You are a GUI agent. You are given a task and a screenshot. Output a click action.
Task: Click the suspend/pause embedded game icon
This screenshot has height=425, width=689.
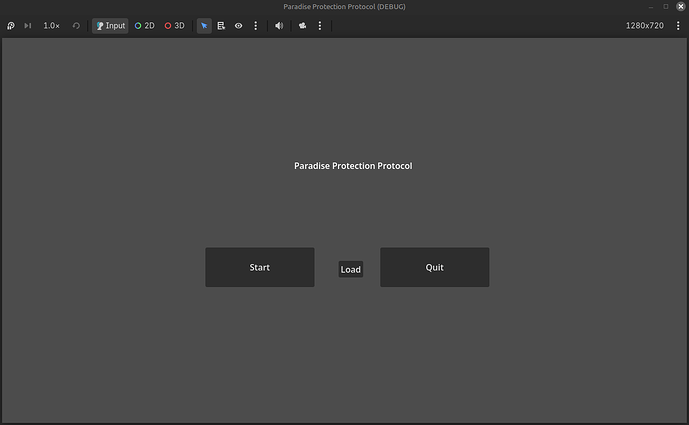pos(11,26)
